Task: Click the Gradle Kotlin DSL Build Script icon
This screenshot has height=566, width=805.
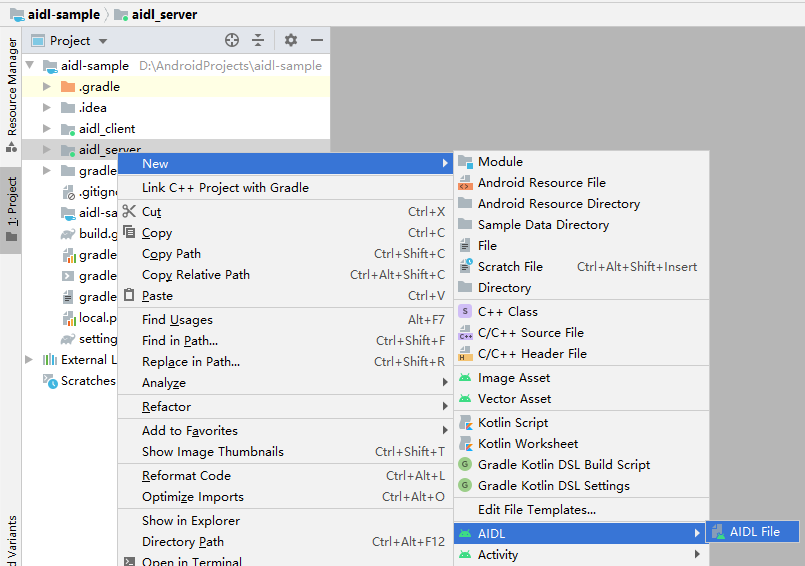Action: pyautogui.click(x=465, y=464)
